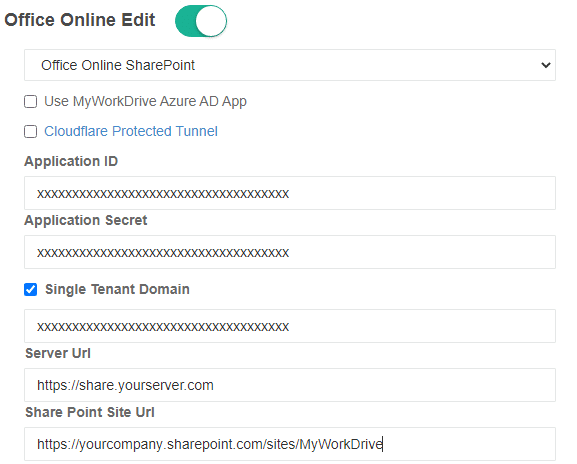Turn off the Office Online Edit switch
Screen dimensions: 577x464
tap(201, 21)
